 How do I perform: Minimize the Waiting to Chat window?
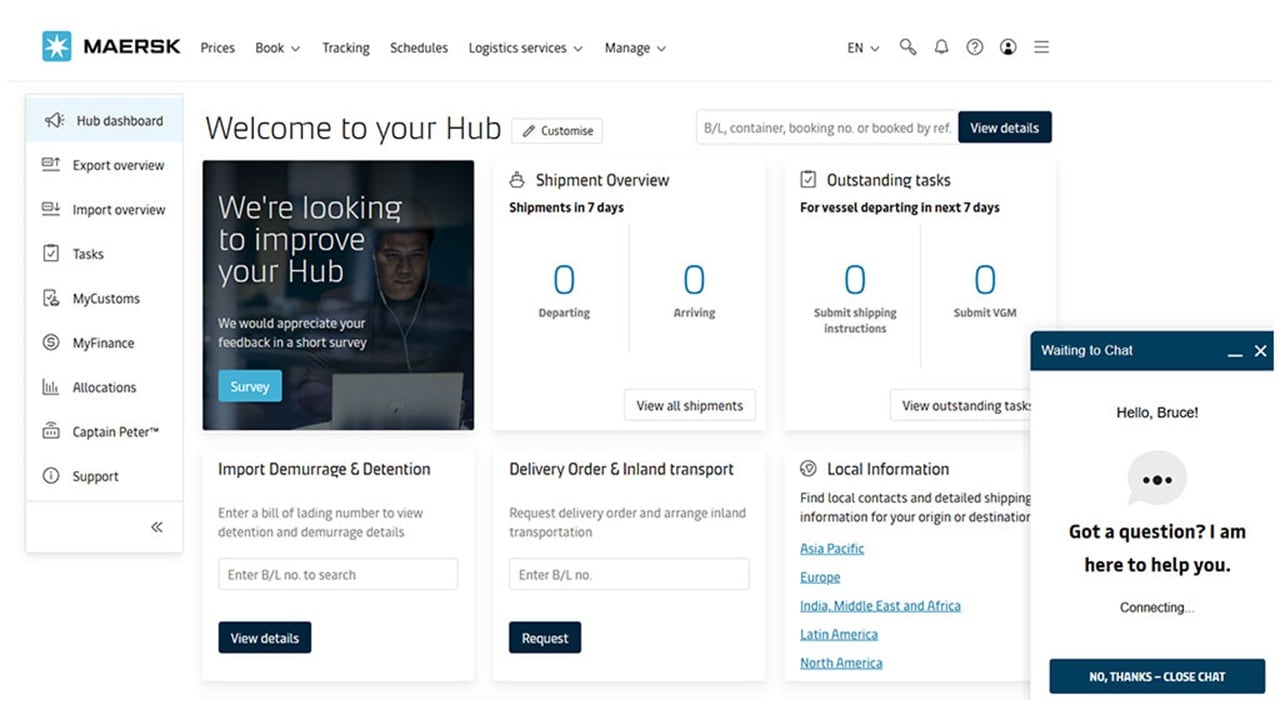pyautogui.click(x=1235, y=352)
